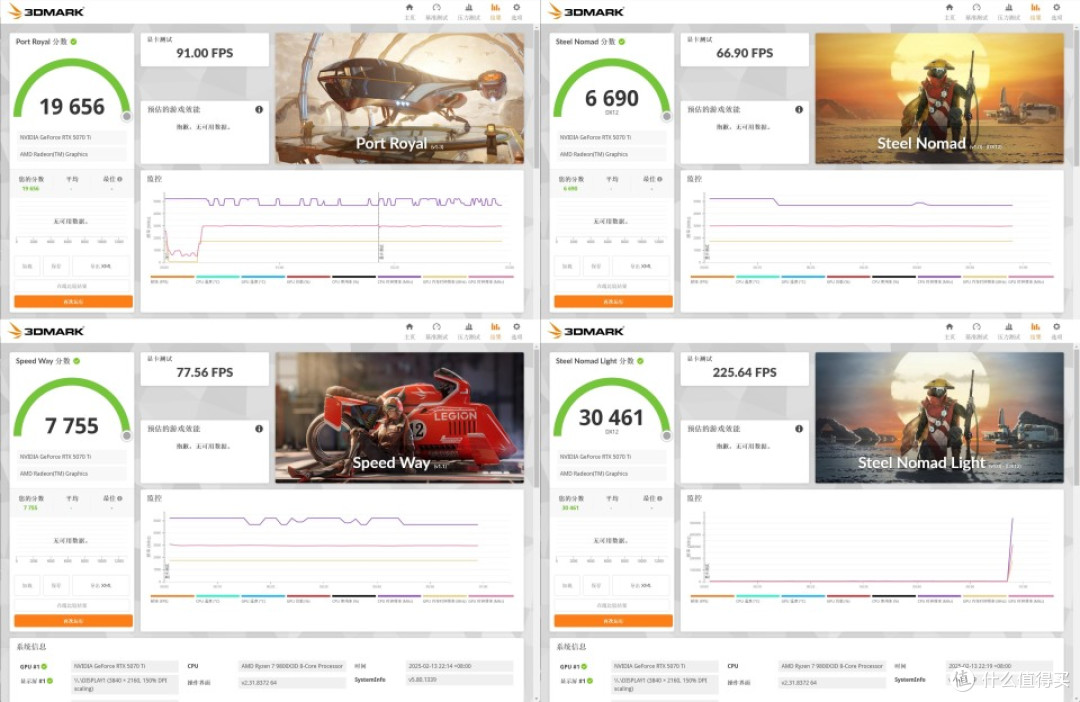
Task: Open Options gear in Steel Nomad window
Action: click(1057, 8)
